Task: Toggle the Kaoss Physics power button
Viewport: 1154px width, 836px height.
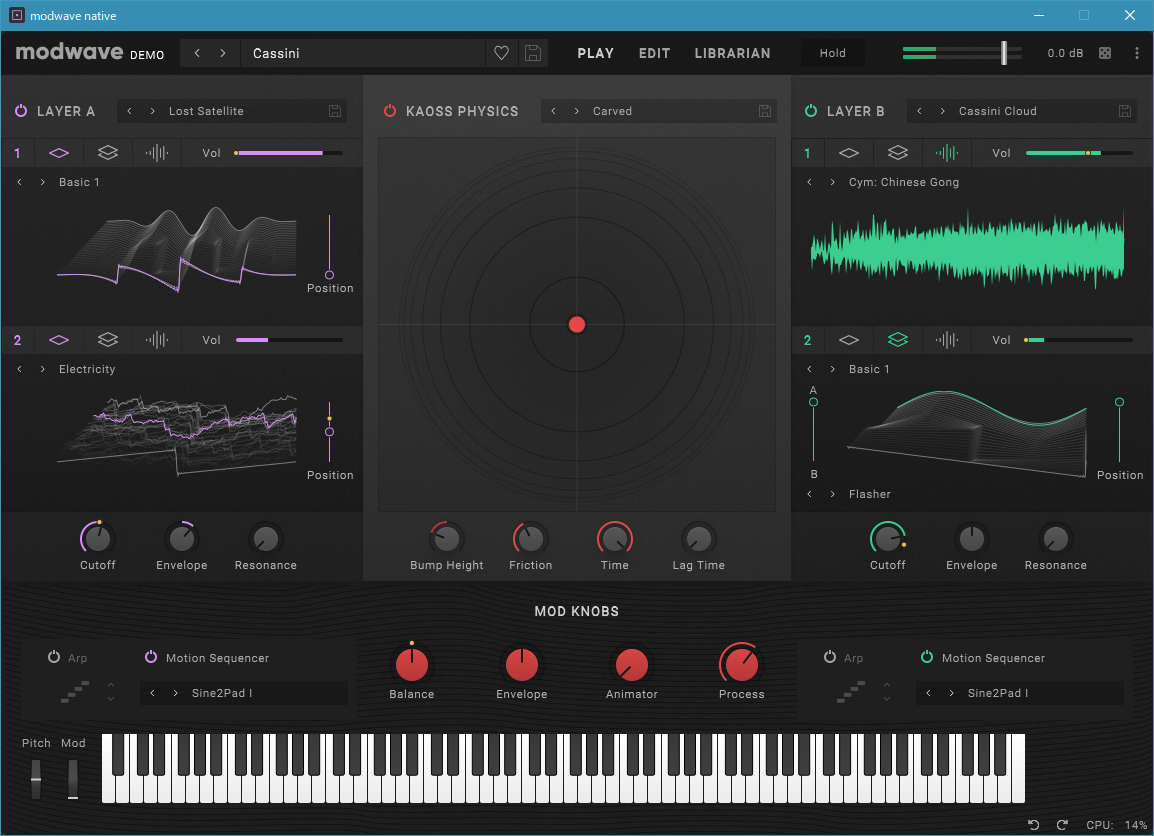Action: 389,111
